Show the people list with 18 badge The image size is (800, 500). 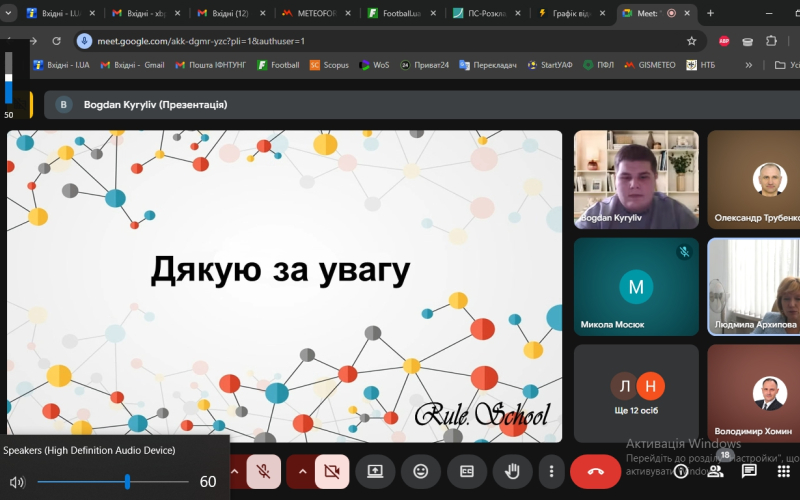[716, 471]
